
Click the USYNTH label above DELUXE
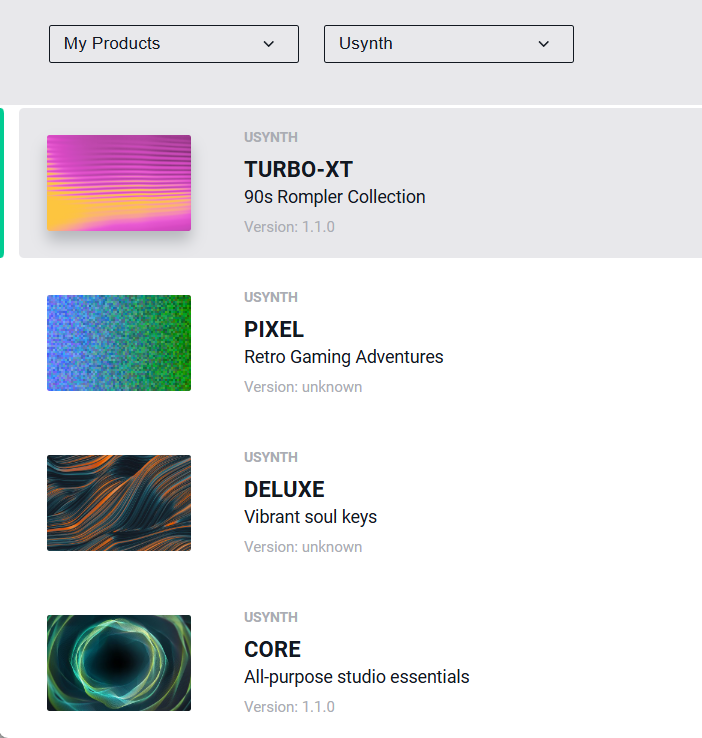[271, 457]
